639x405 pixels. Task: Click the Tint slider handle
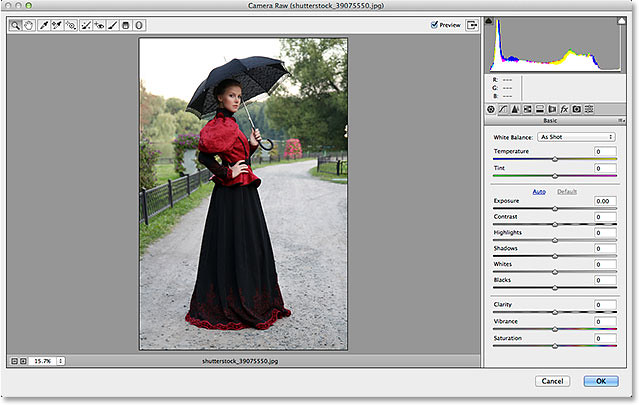click(555, 176)
